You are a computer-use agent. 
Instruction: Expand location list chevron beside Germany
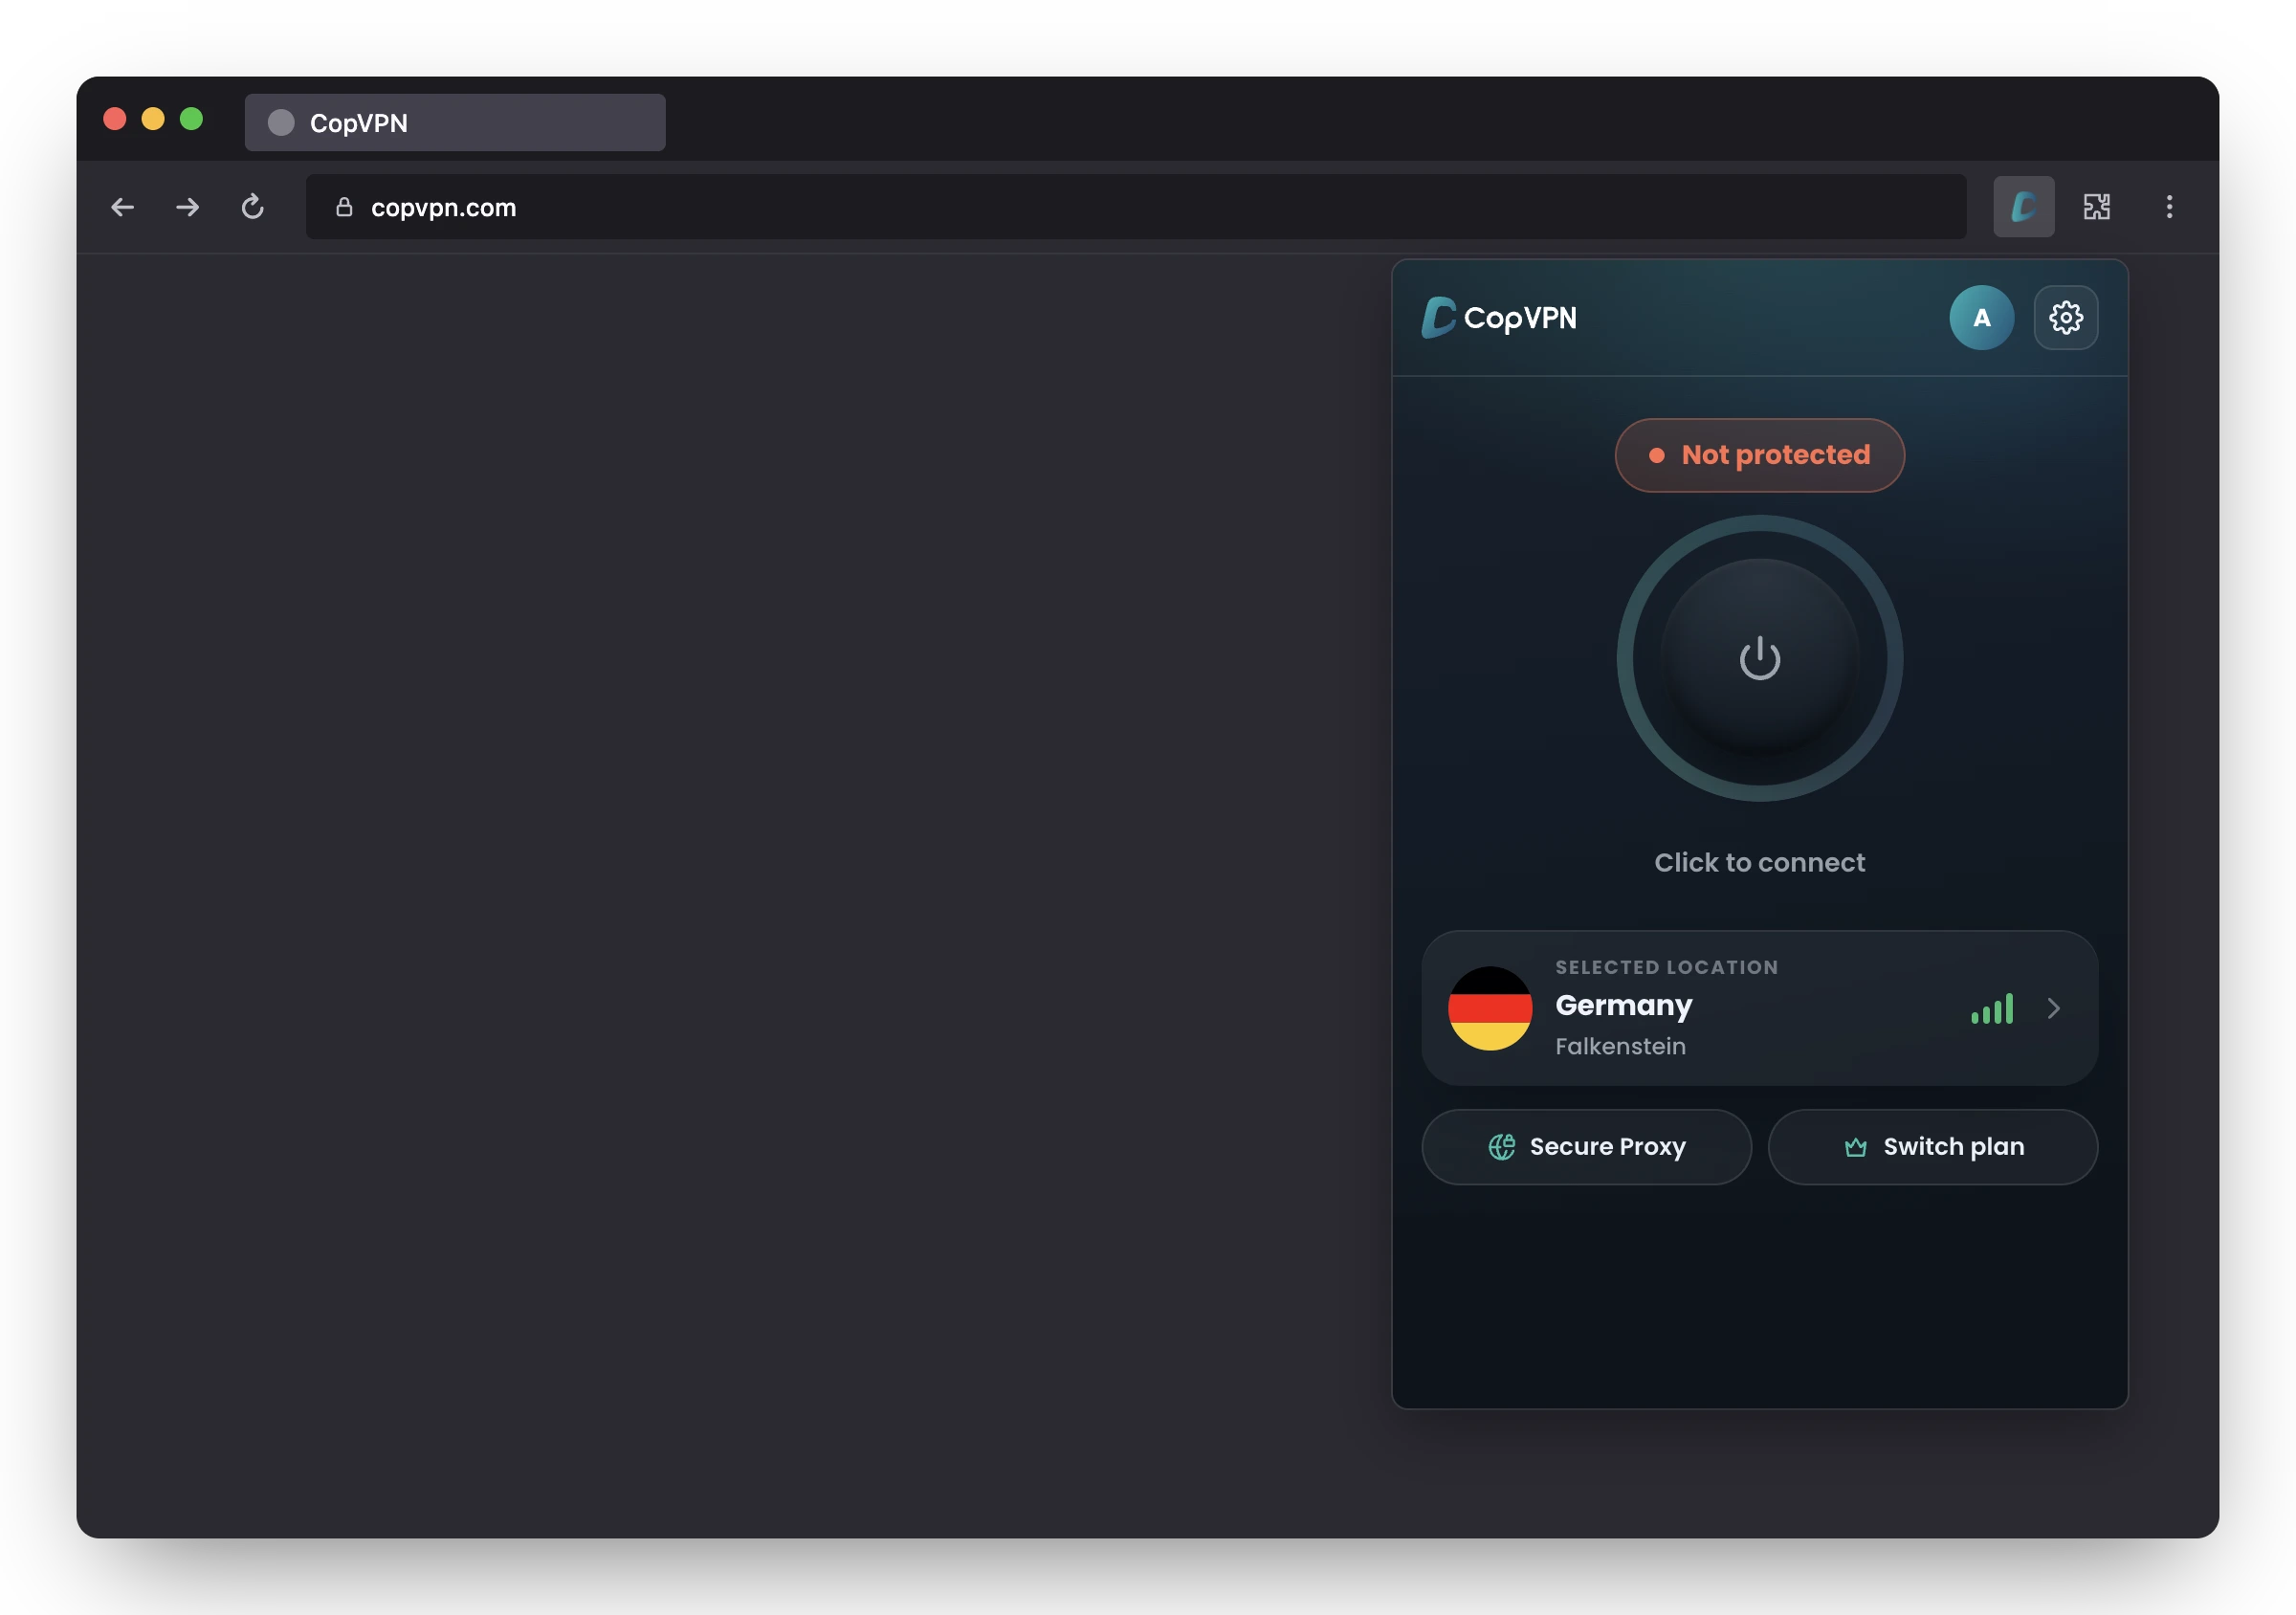pos(2052,1008)
